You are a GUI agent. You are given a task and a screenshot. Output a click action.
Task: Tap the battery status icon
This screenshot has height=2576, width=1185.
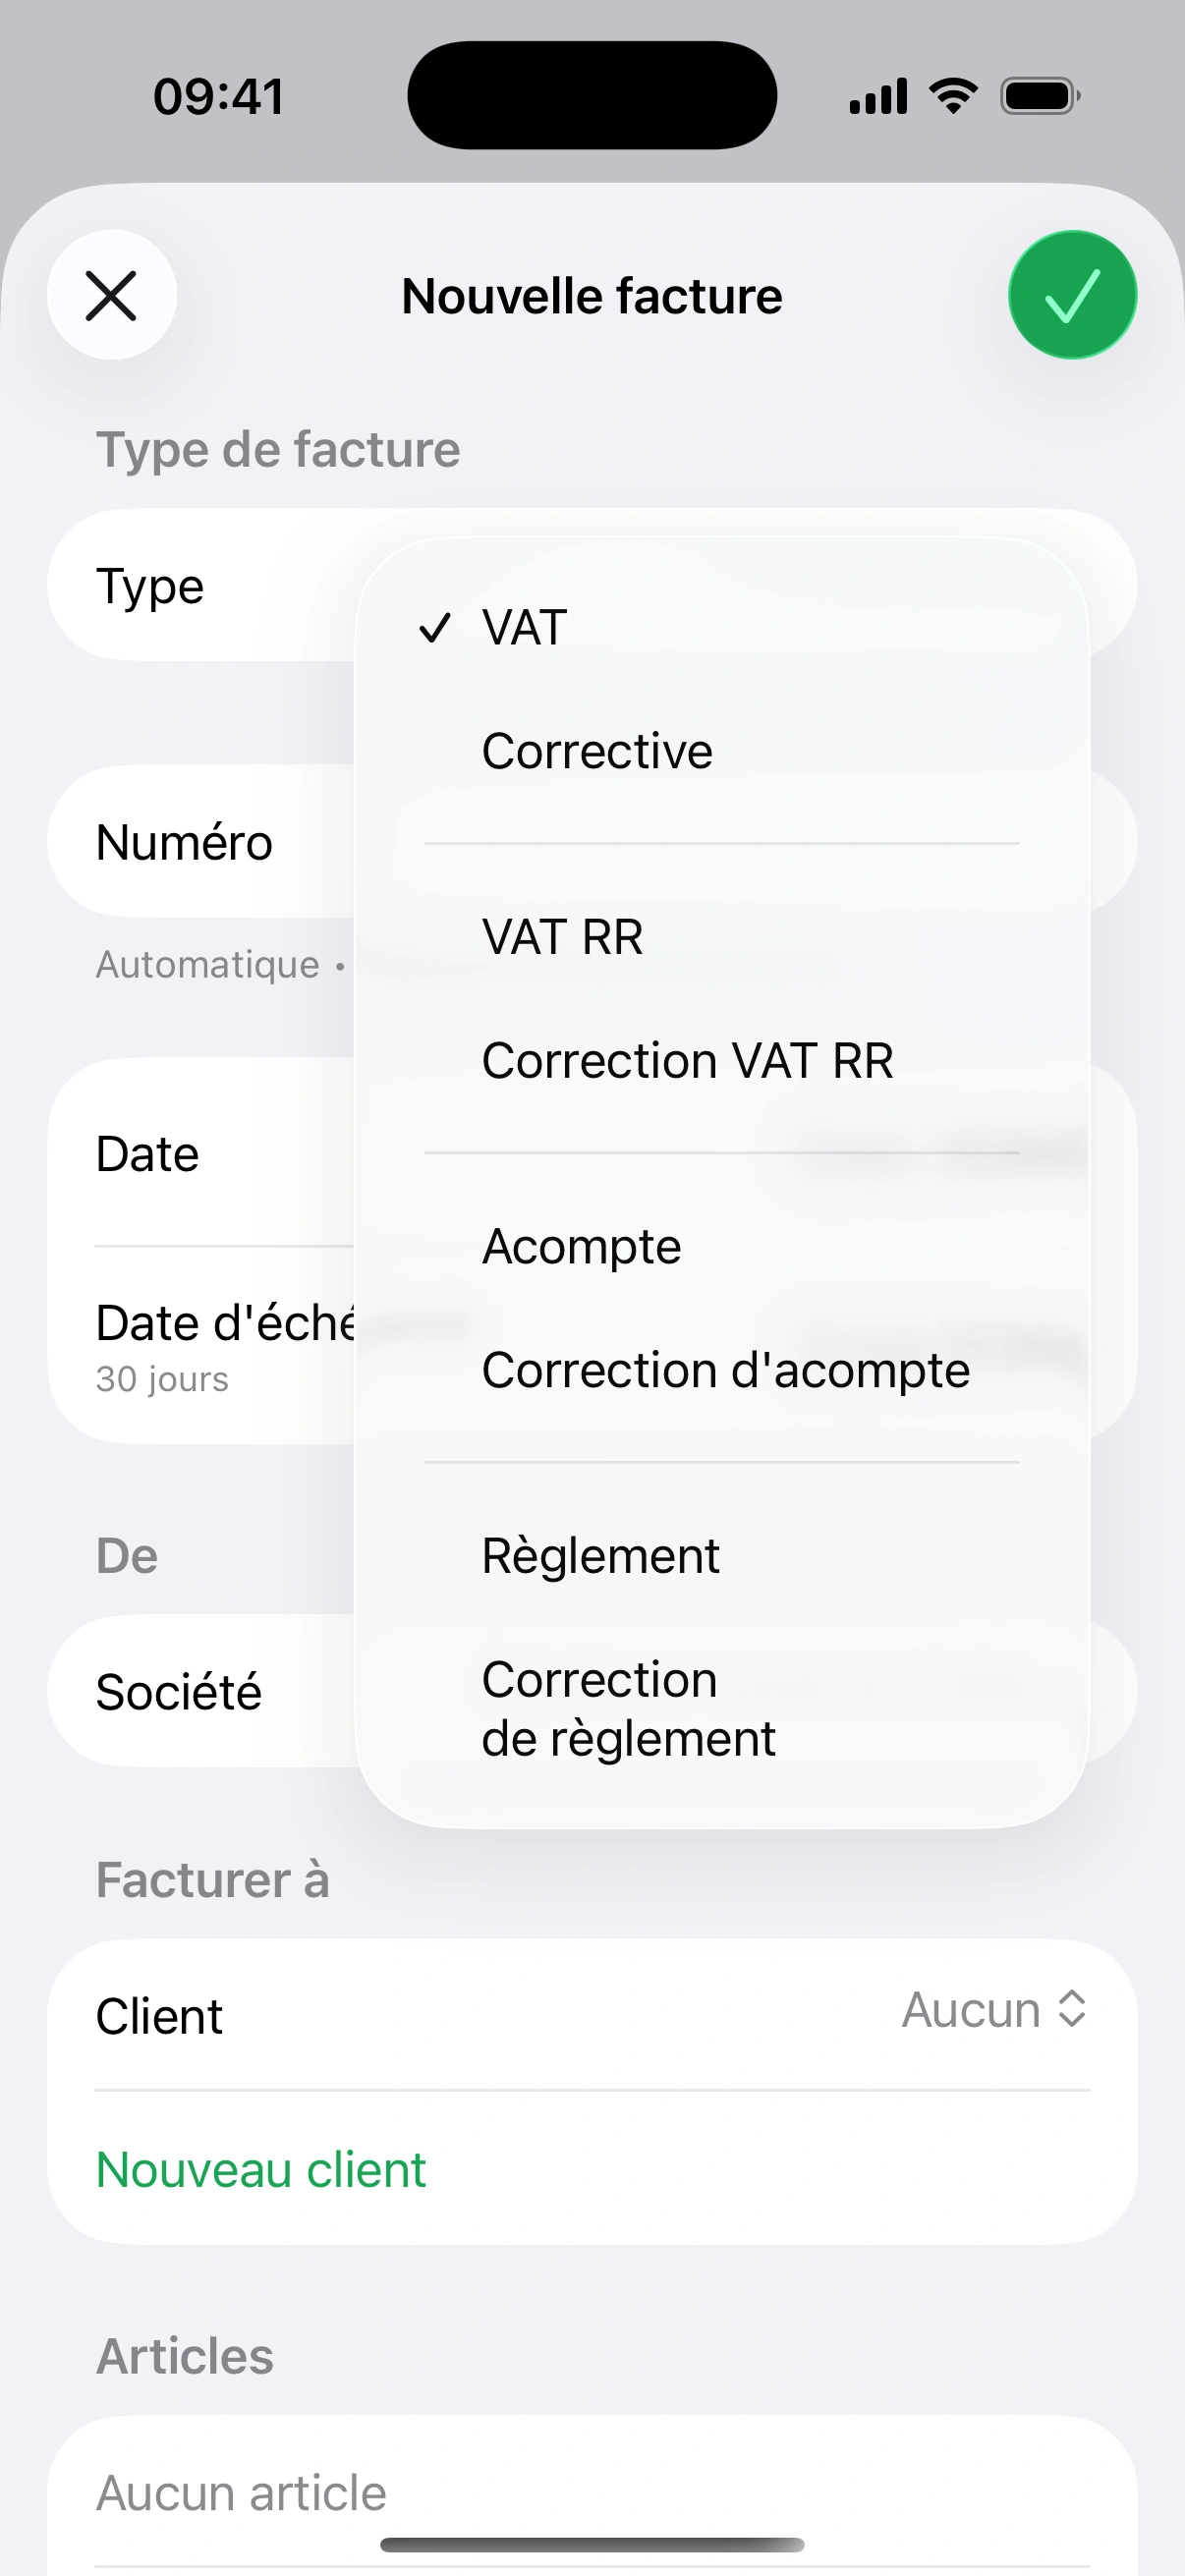[1040, 96]
